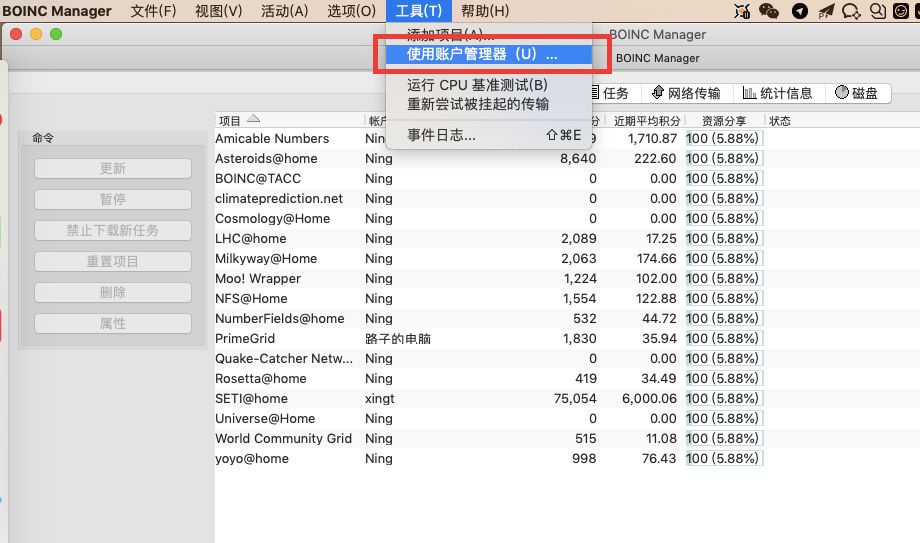Select the Universe@Home project row
920x543 pixels.
pyautogui.click(x=567, y=419)
